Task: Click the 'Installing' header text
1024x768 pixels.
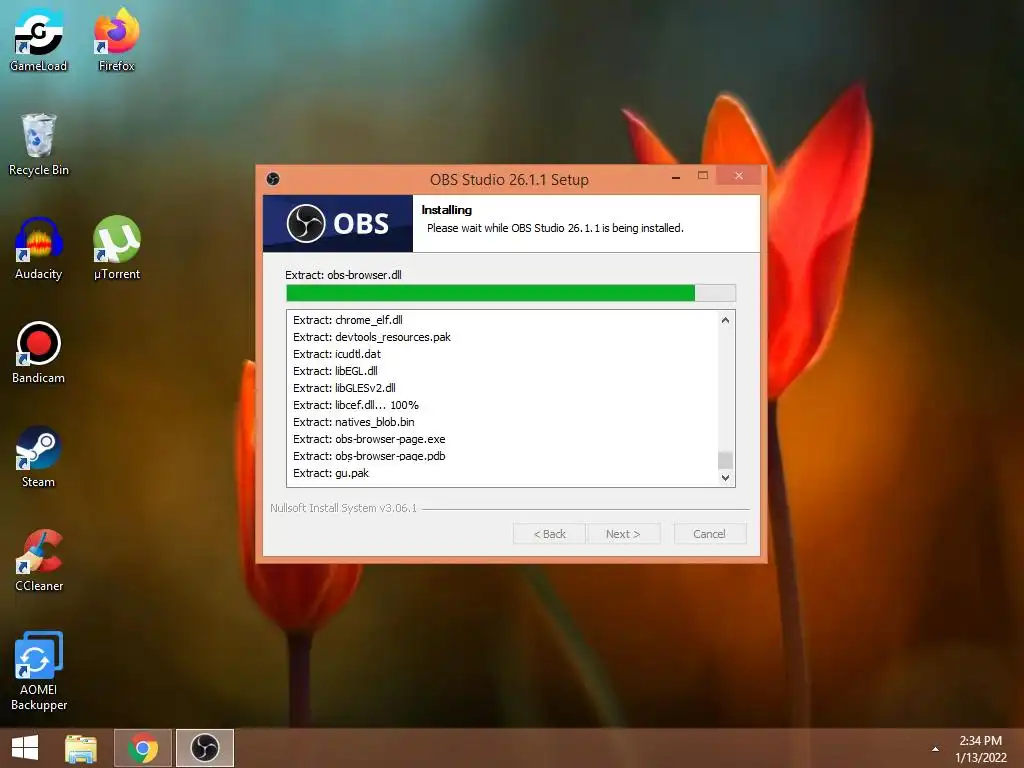Action: (x=447, y=210)
